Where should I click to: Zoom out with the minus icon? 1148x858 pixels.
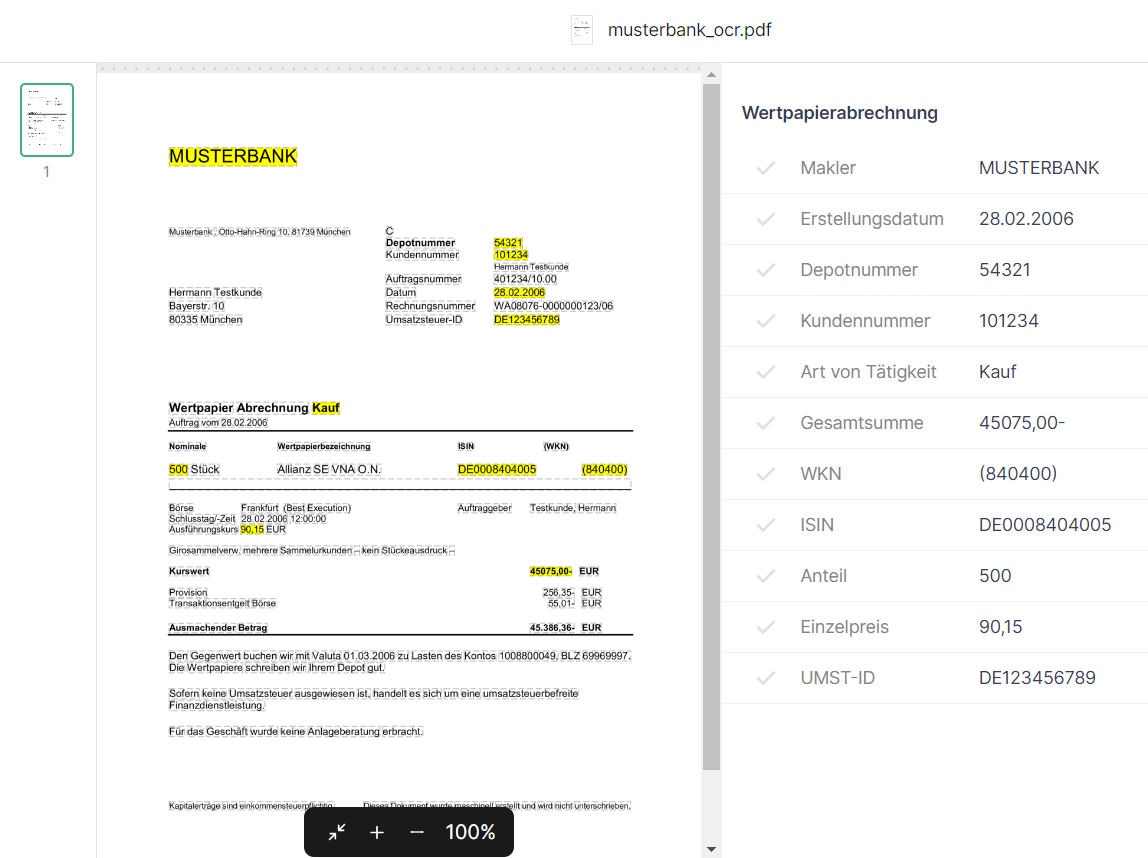pos(417,832)
